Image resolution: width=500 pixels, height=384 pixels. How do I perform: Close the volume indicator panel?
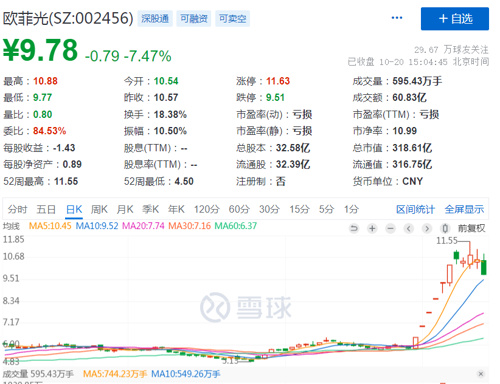pos(481,374)
